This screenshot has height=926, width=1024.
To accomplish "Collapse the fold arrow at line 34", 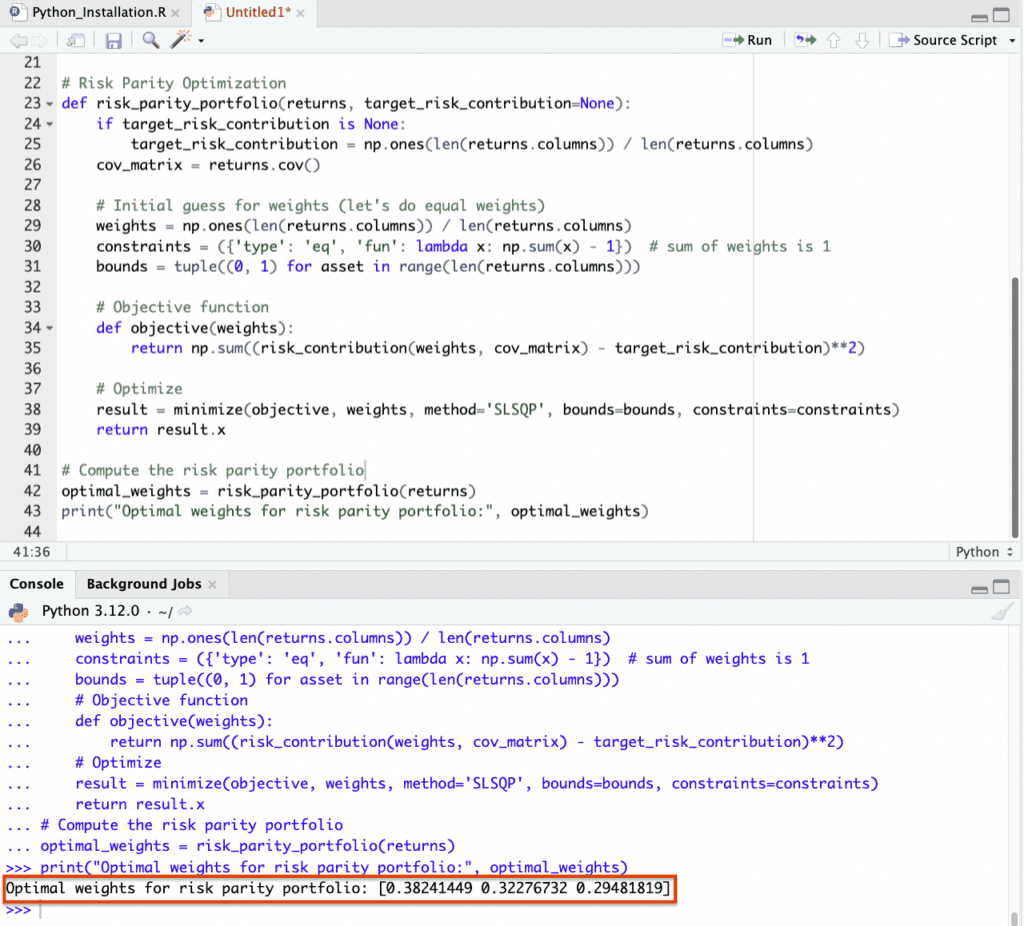I will tap(50, 328).
